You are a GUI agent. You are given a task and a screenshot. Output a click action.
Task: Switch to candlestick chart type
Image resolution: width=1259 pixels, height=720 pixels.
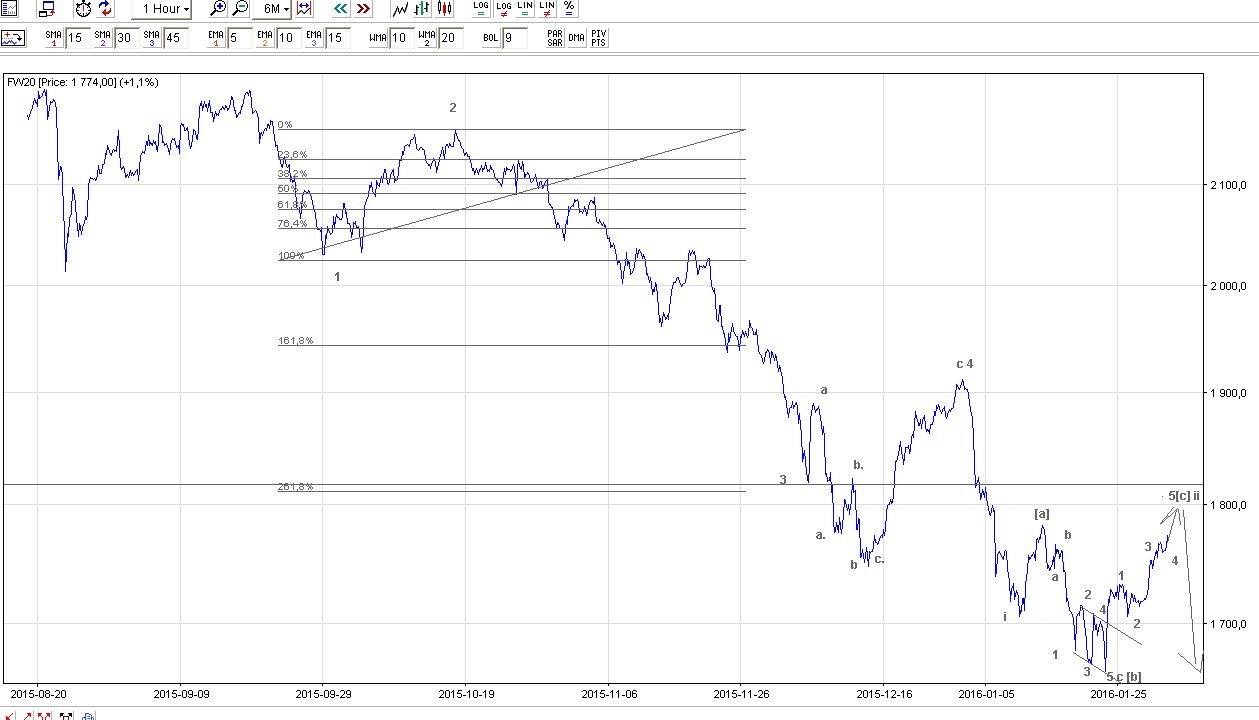click(445, 9)
